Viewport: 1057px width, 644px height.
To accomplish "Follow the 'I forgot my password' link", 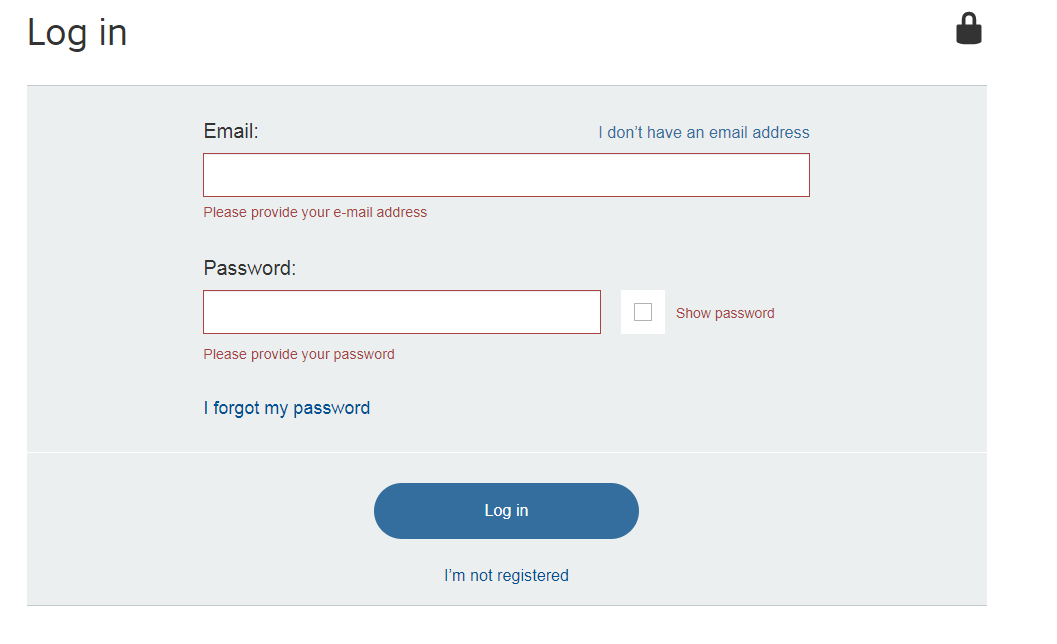I will click(x=286, y=409).
